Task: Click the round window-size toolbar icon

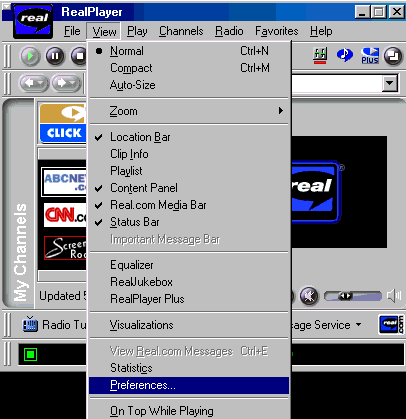Action: pyautogui.click(x=393, y=56)
